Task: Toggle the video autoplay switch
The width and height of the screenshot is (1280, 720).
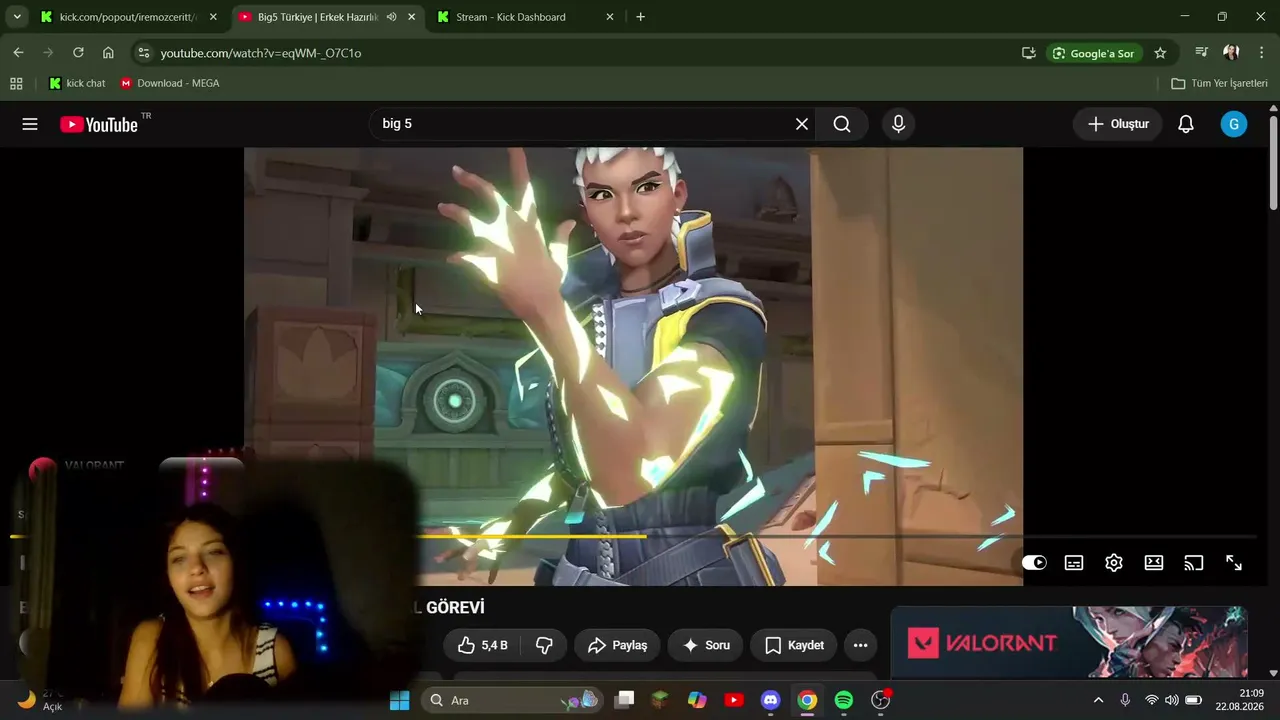Action: point(1034,563)
